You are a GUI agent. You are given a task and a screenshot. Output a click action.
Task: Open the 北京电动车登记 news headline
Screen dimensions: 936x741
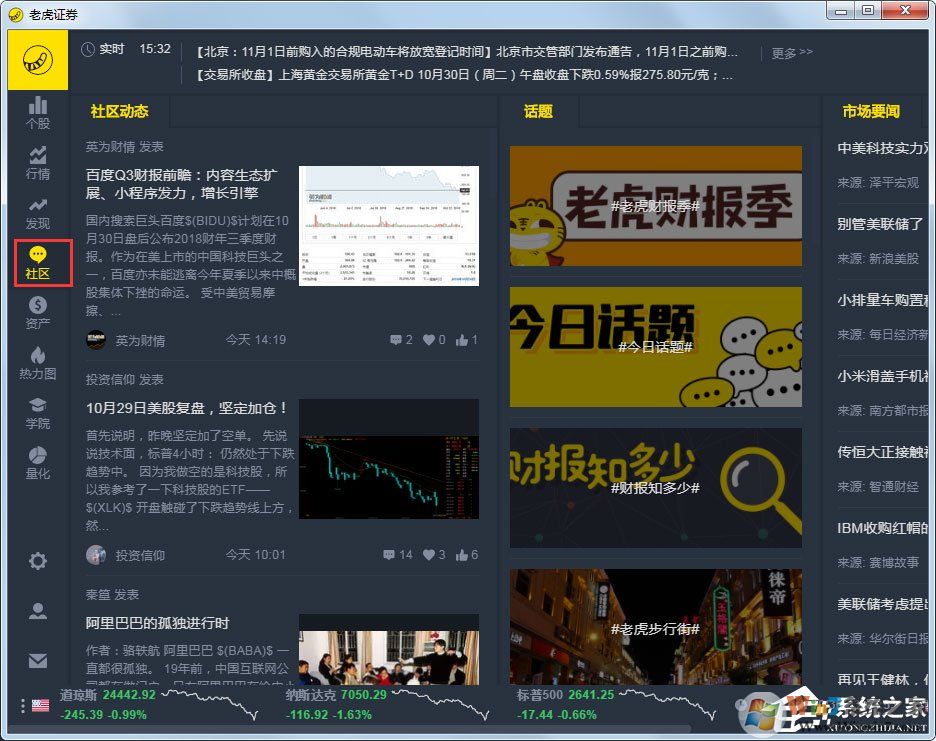(x=467, y=52)
